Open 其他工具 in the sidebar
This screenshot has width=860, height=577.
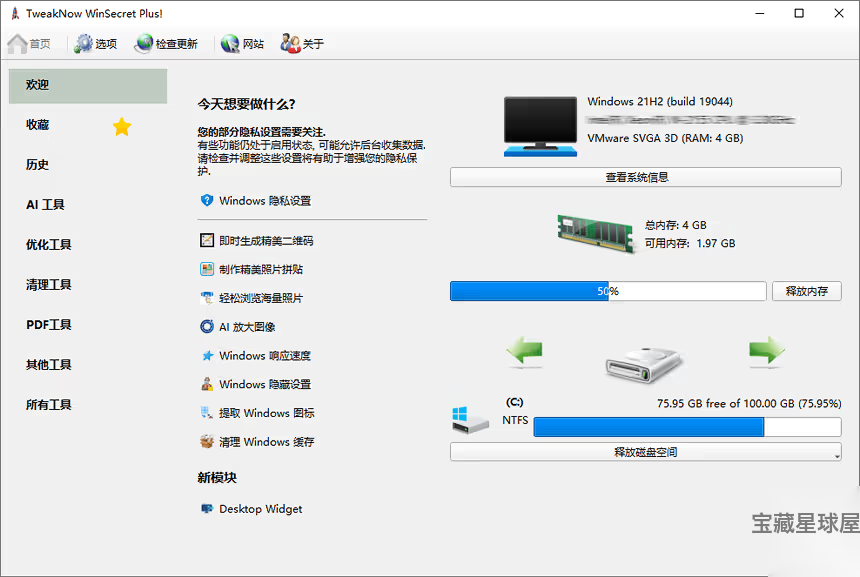click(x=48, y=365)
